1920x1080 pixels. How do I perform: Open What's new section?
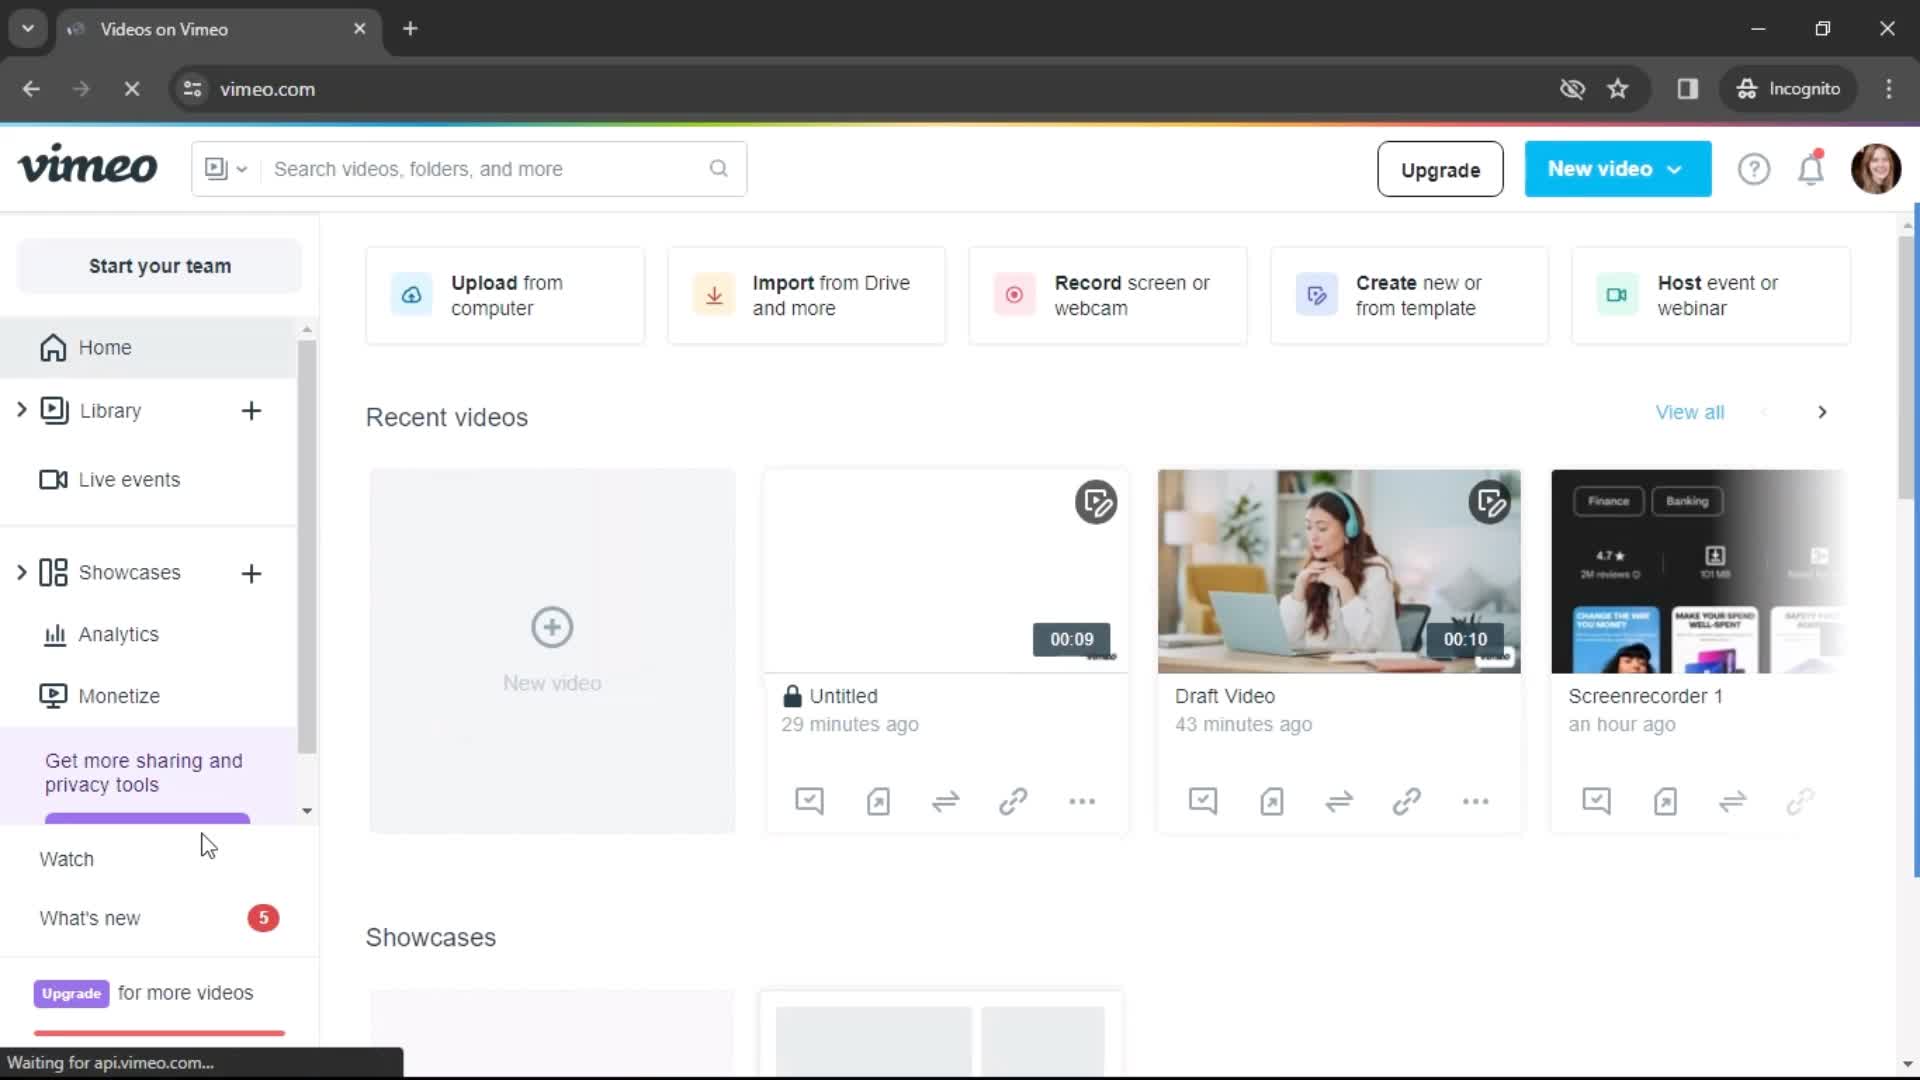88,918
